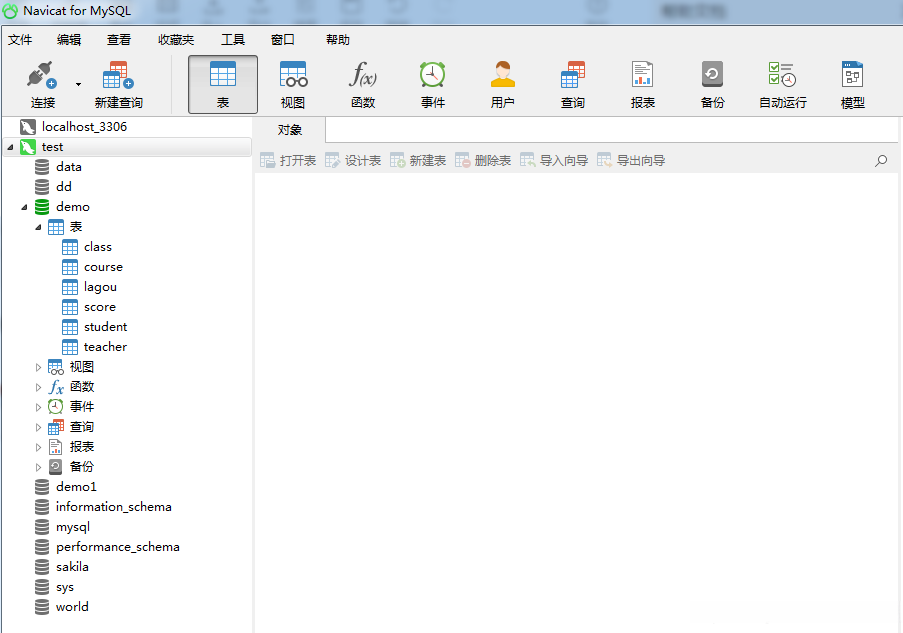The image size is (903, 633).
Task: Click 删除表 delete table button
Action: (483, 161)
